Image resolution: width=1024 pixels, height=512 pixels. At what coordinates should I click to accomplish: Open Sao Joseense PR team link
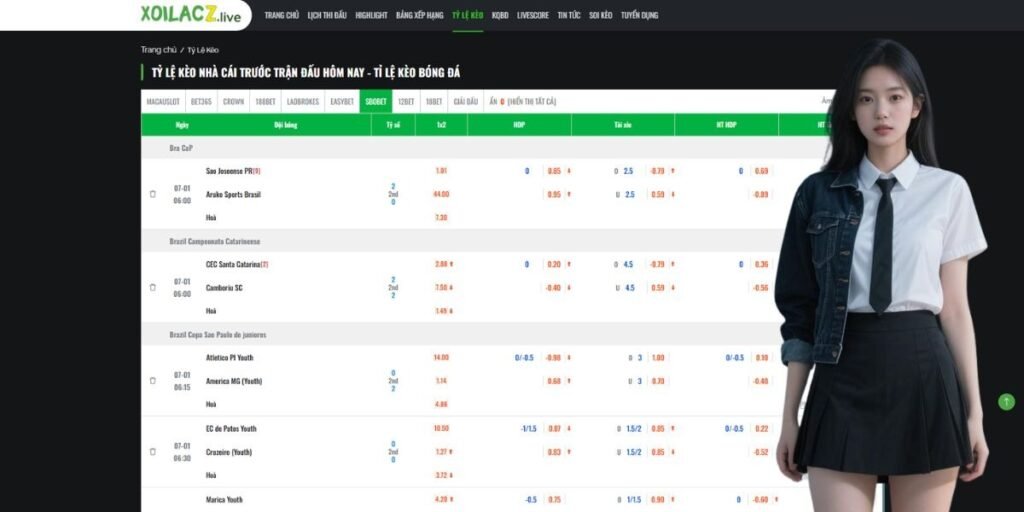(x=229, y=171)
